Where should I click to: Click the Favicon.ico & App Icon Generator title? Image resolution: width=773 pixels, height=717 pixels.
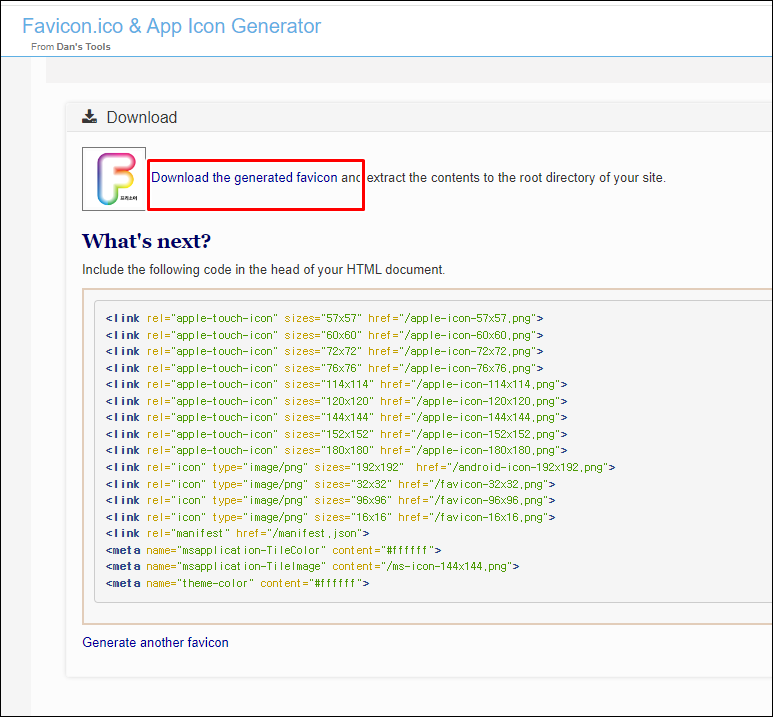click(x=172, y=26)
